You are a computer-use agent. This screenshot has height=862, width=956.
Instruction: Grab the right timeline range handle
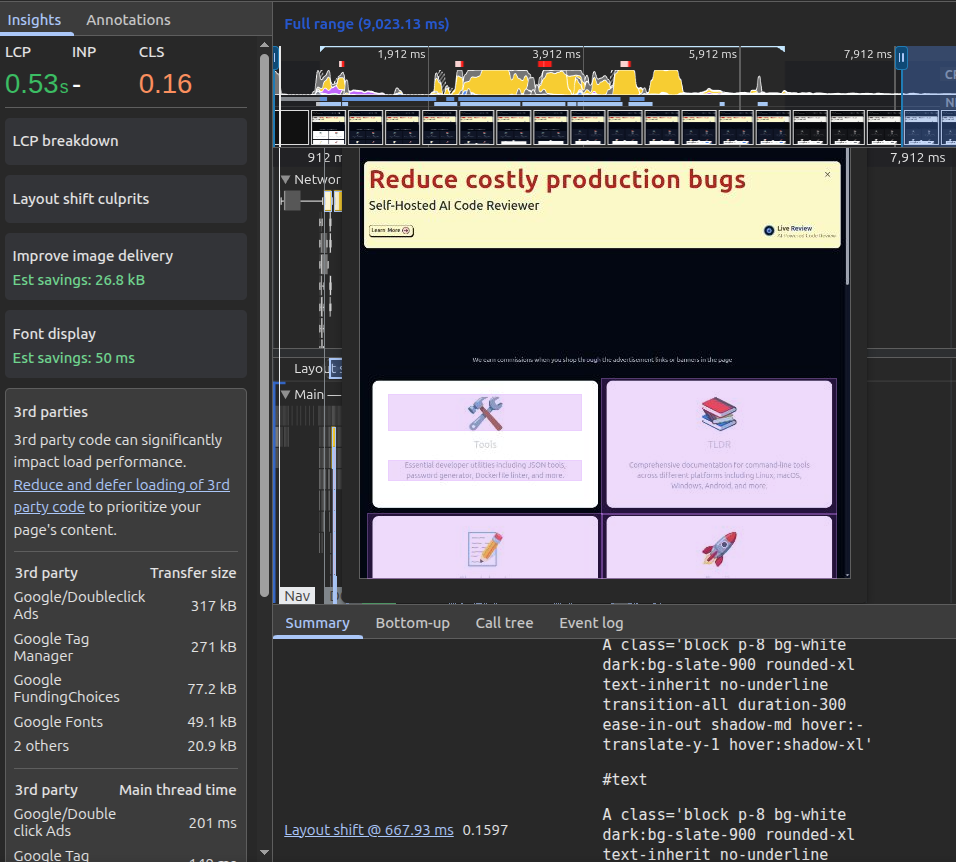[901, 58]
